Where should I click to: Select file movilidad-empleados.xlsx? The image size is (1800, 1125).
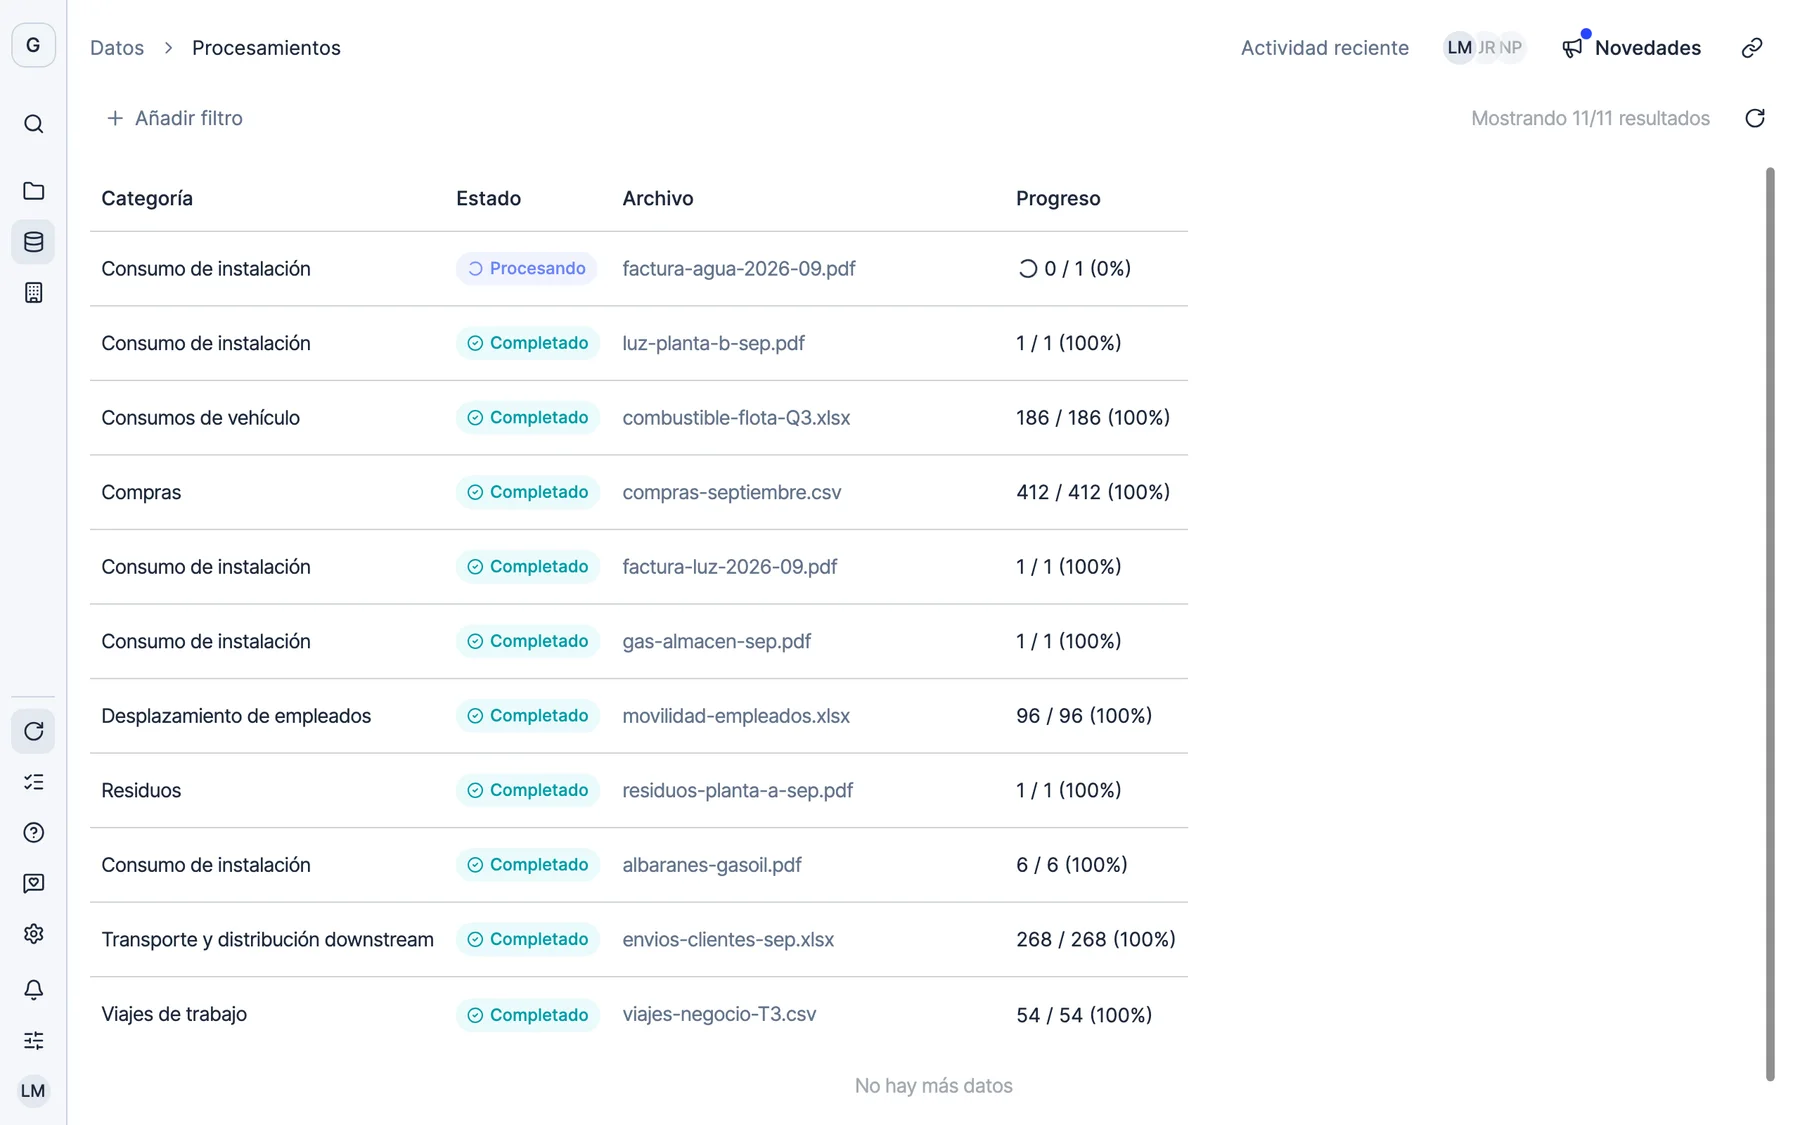pos(736,716)
